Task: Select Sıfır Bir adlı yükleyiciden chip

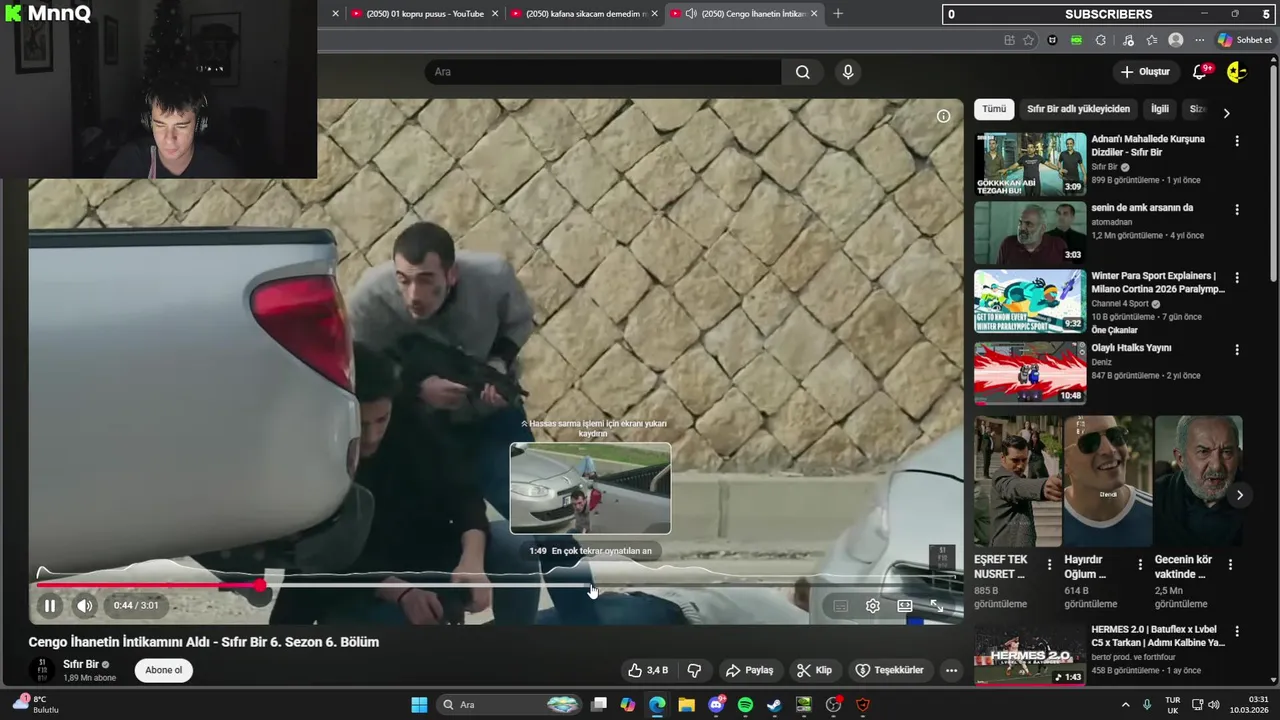Action: (1078, 109)
